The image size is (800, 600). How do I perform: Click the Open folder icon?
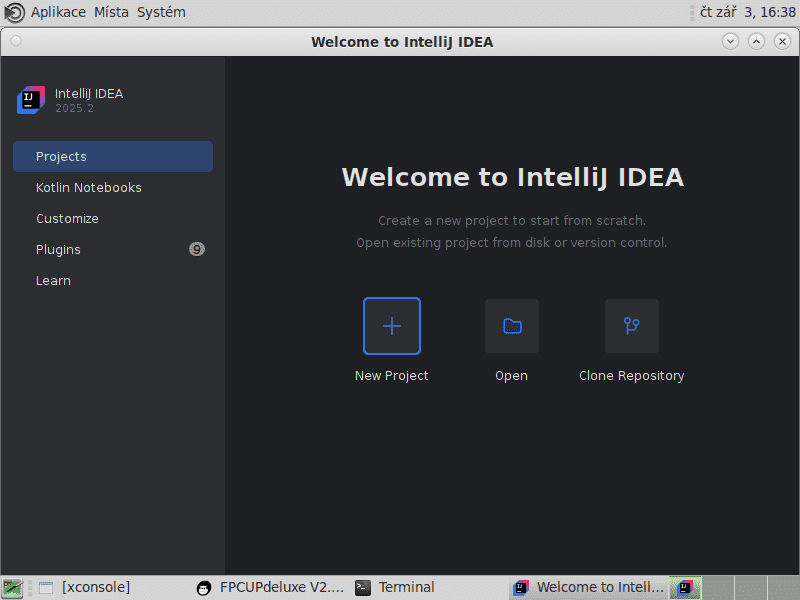click(x=512, y=326)
